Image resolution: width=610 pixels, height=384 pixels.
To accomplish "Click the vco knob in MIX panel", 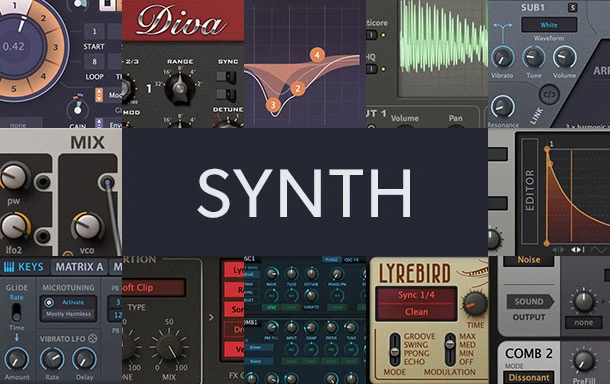I will 87,227.
